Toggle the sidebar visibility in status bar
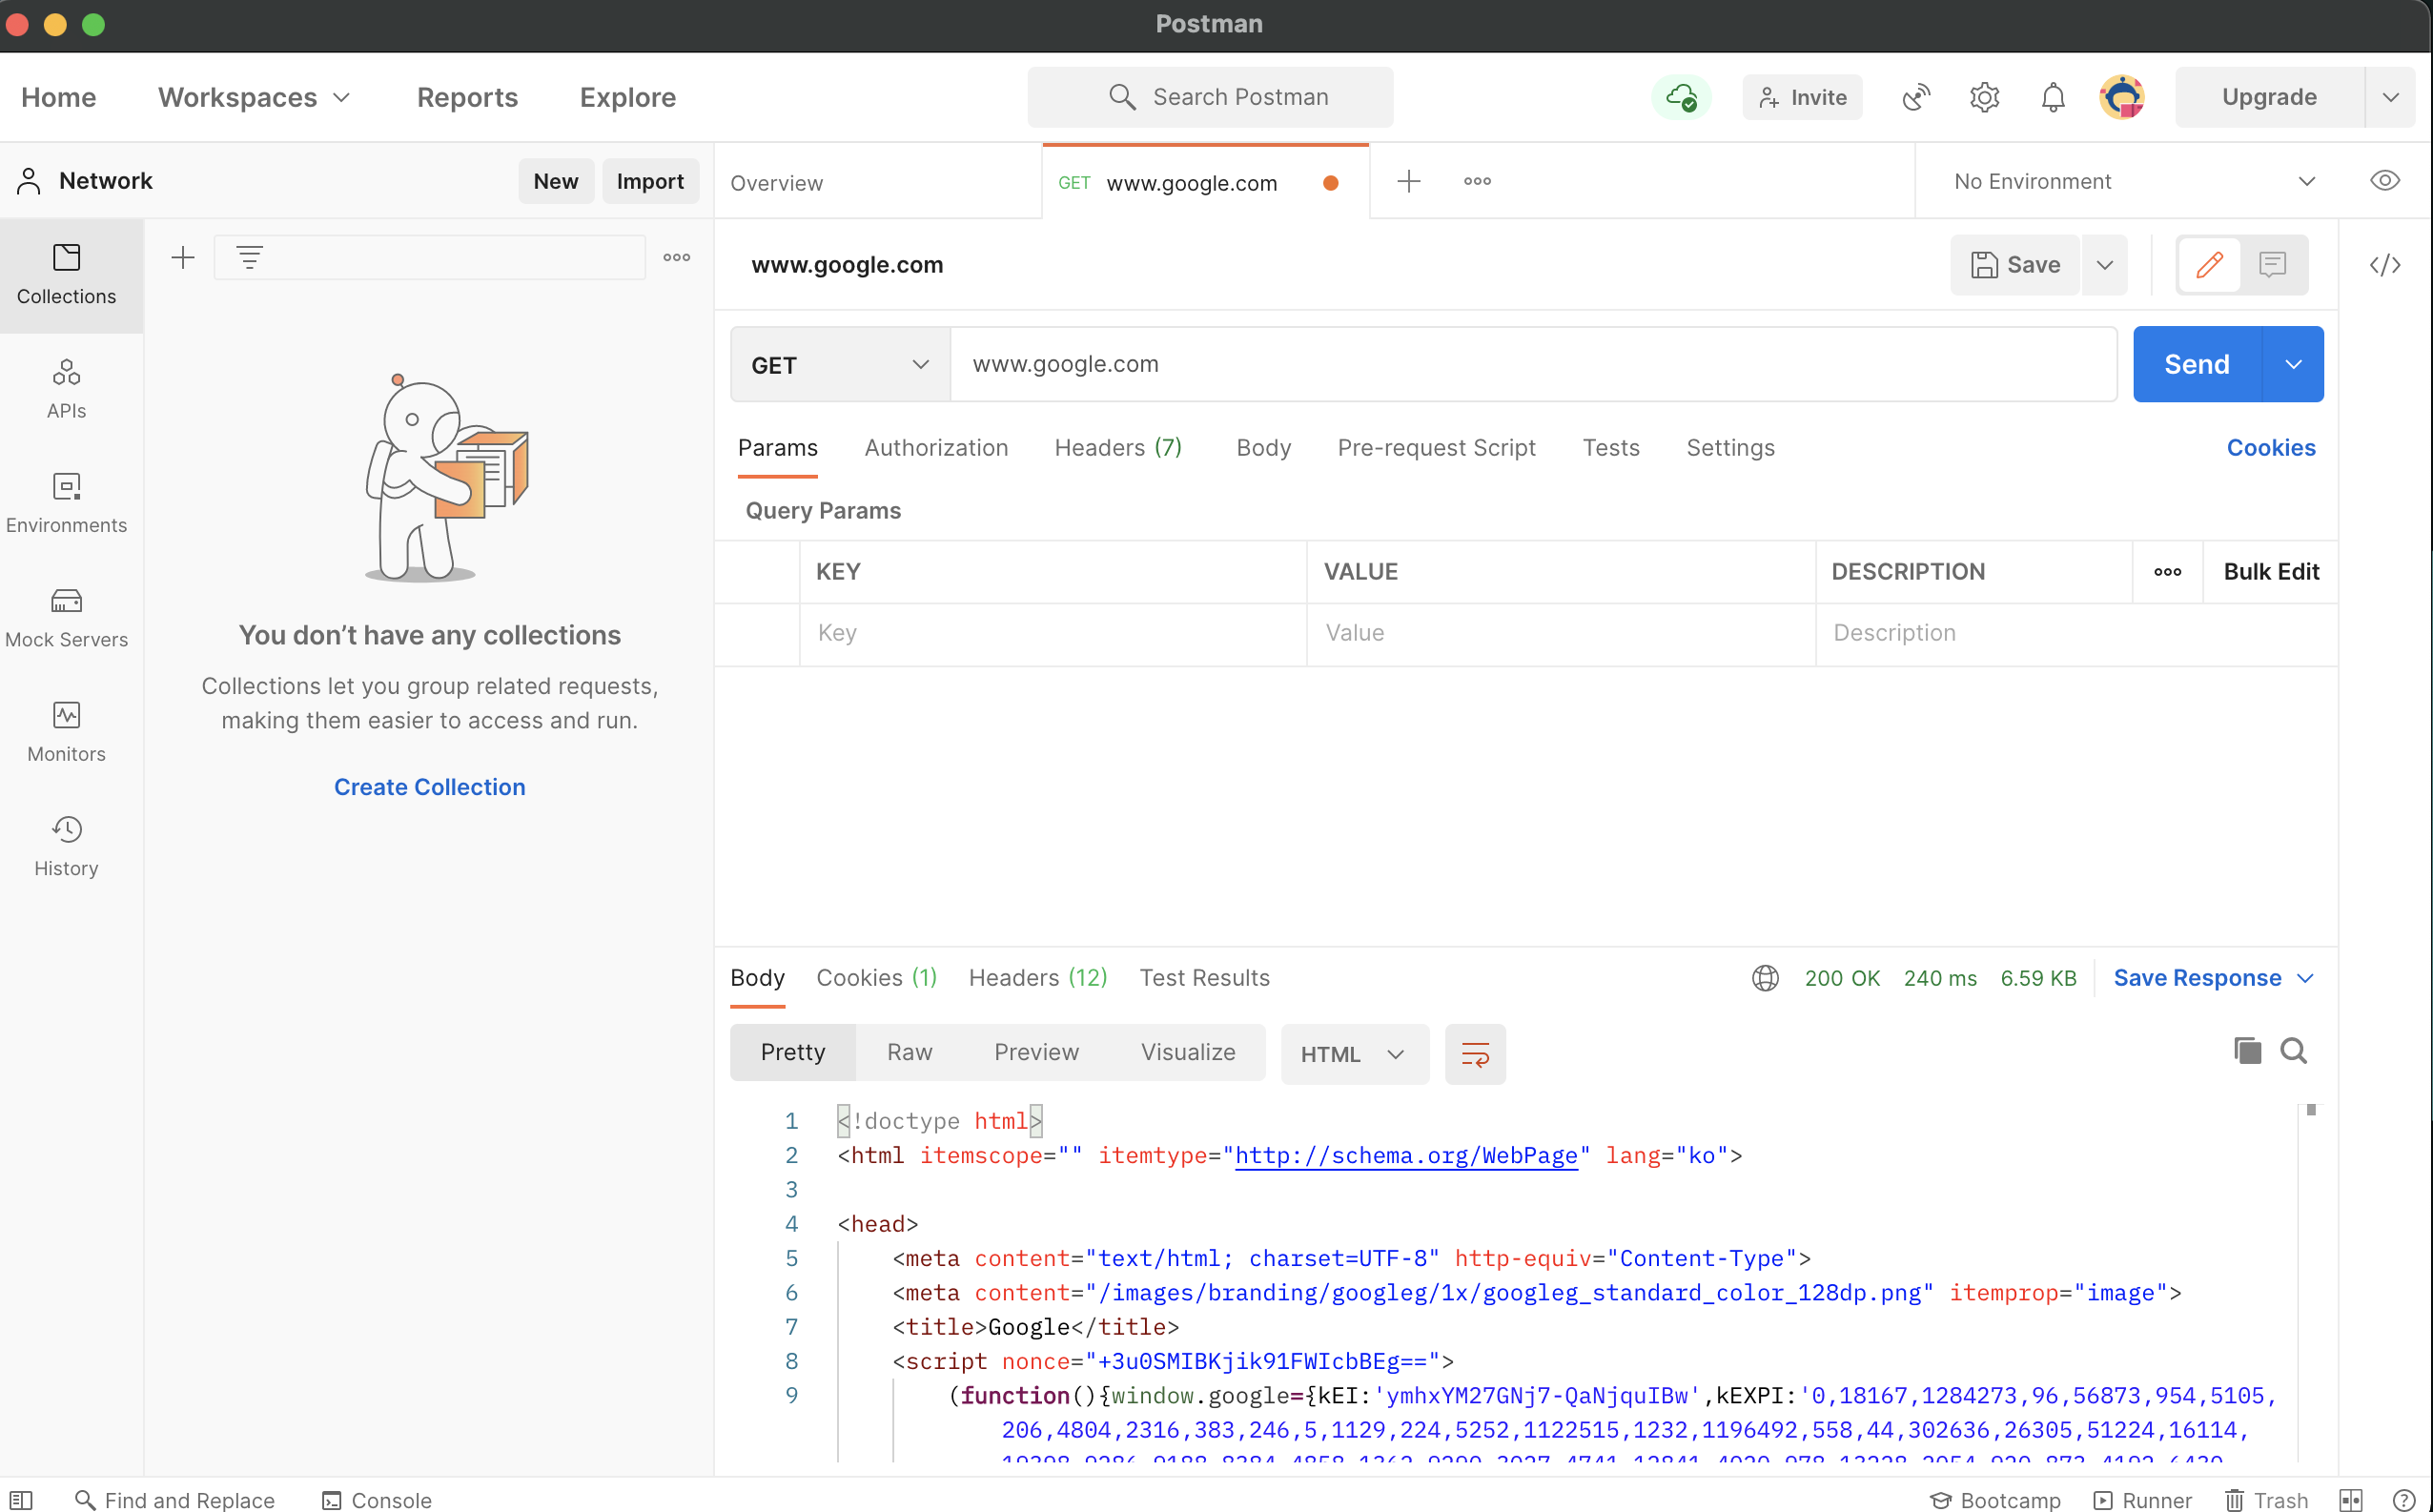Screen dimensions: 2433x1512 [21, 1500]
